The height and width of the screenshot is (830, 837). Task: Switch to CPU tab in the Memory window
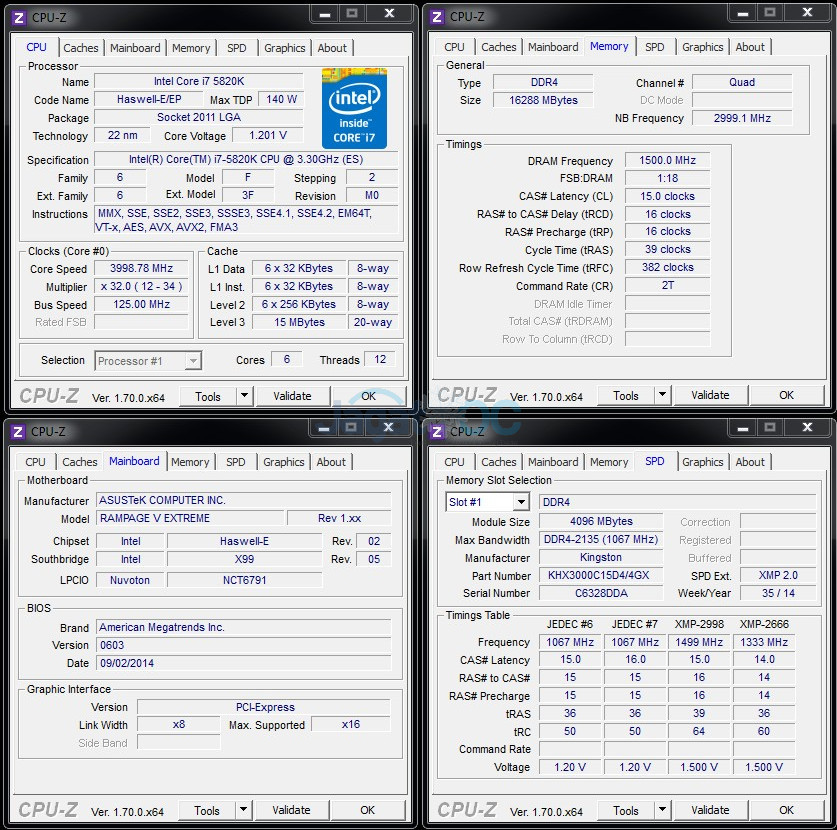(x=454, y=47)
